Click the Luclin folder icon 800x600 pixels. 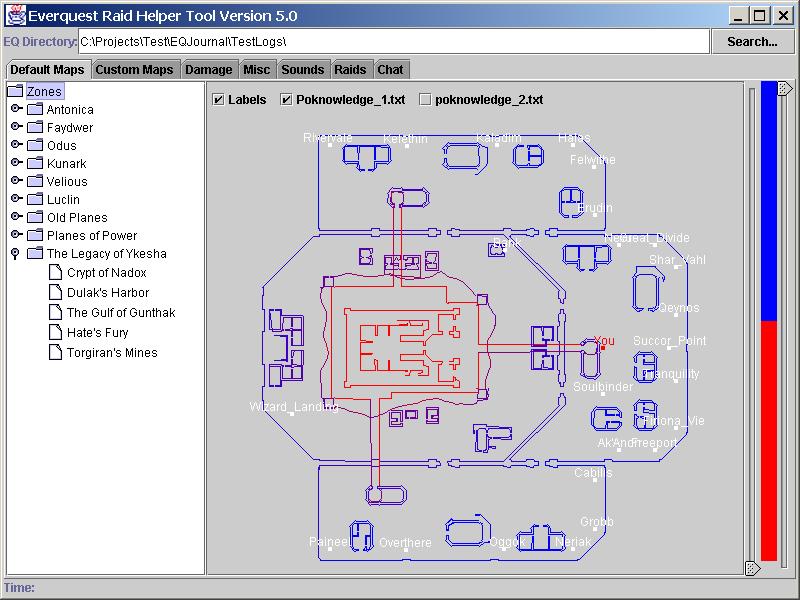pyautogui.click(x=35, y=199)
